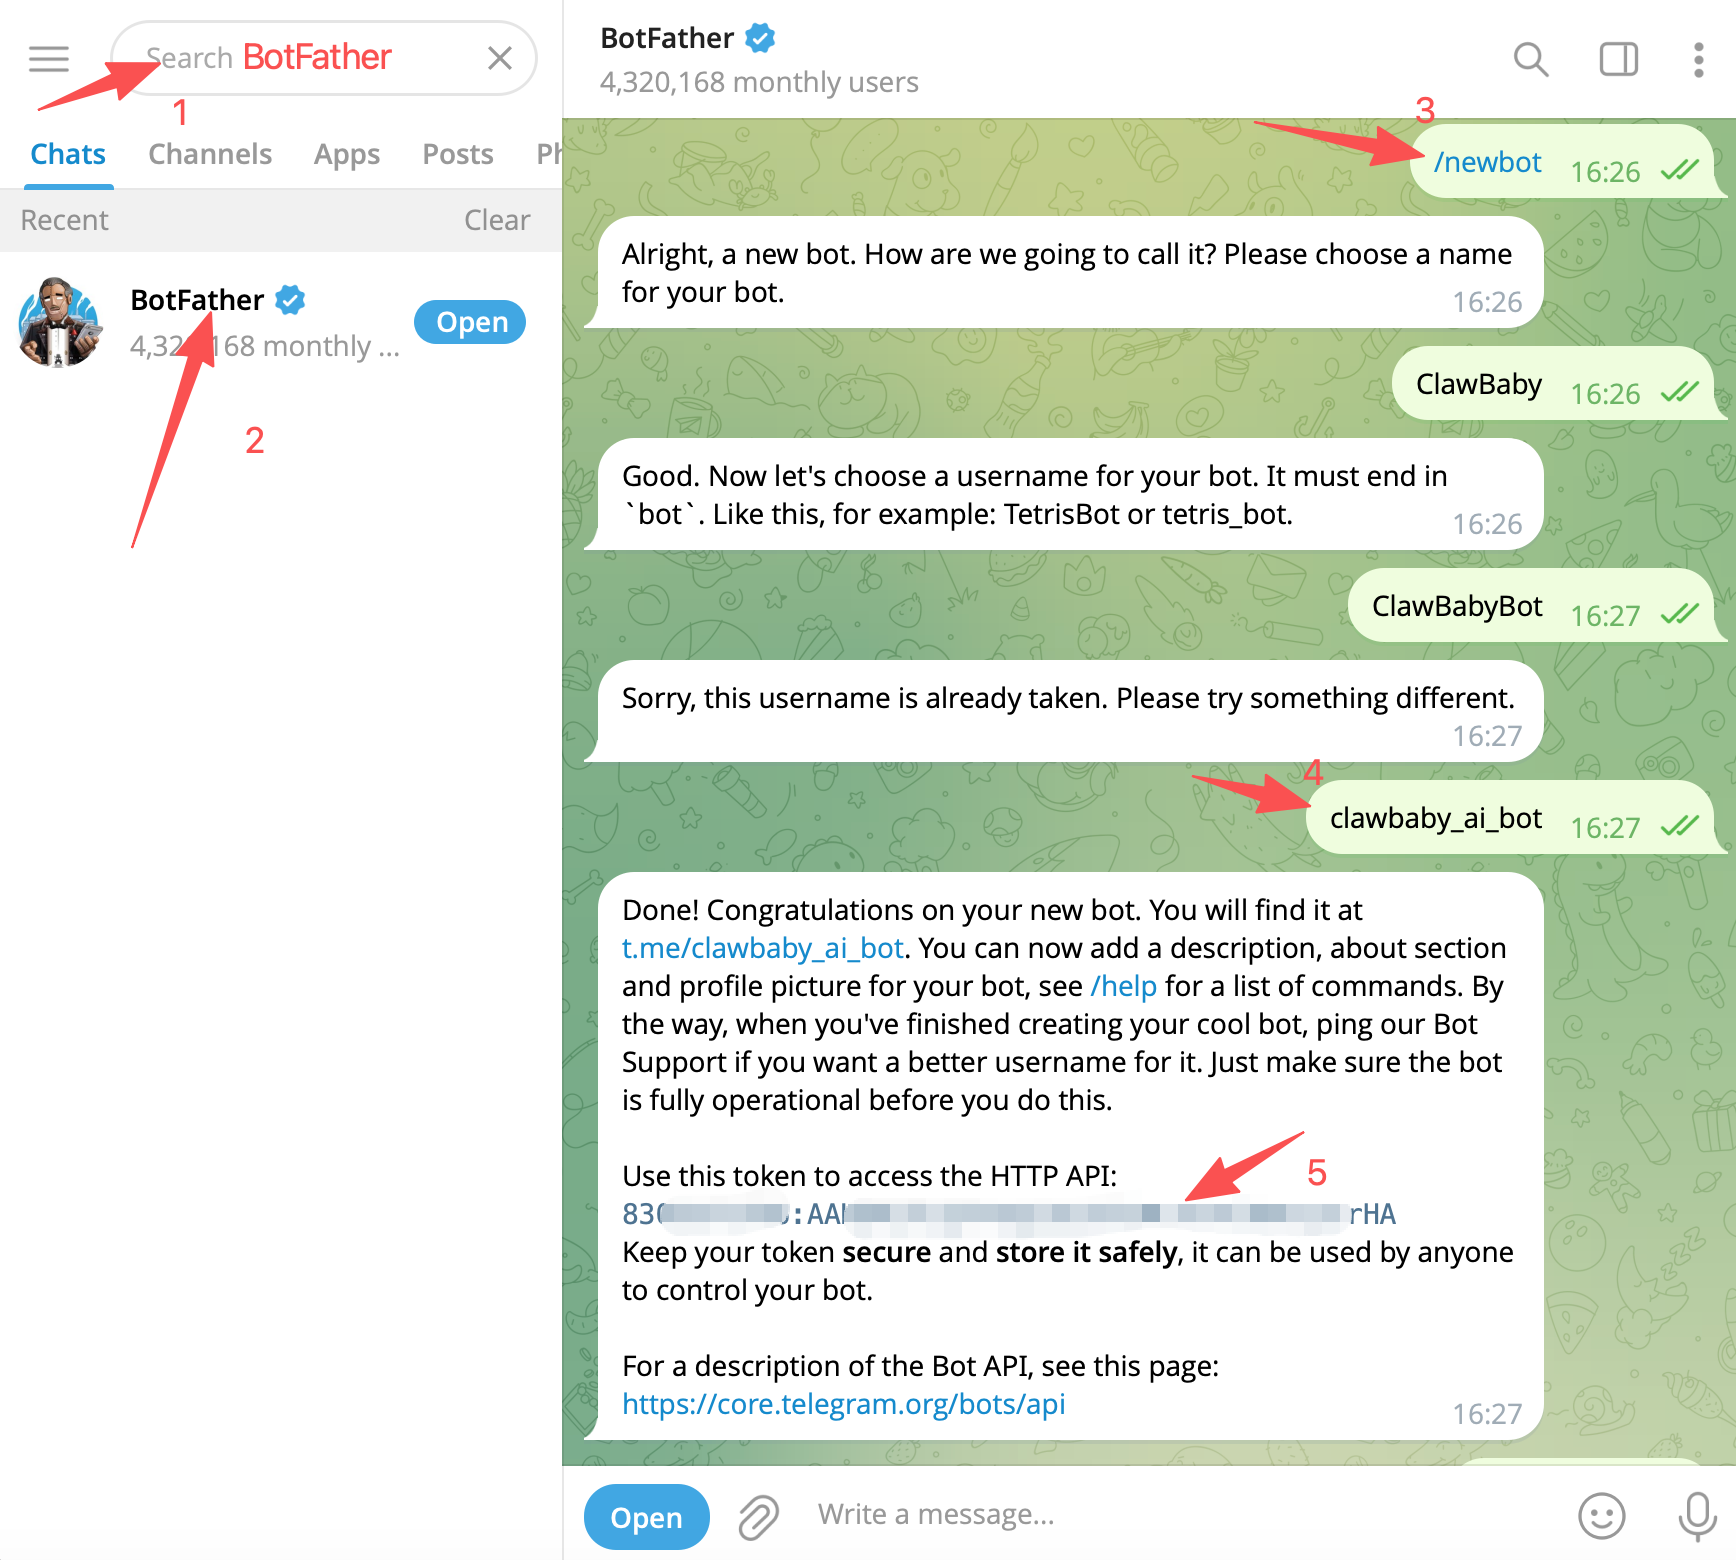Image resolution: width=1736 pixels, height=1560 pixels.
Task: Open BotFather from search result
Action: point(471,322)
